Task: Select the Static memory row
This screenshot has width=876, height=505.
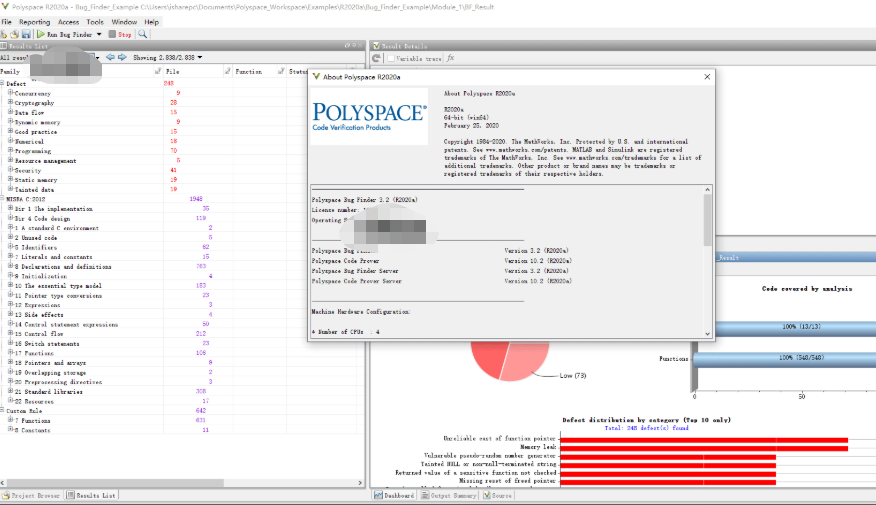Action: point(182,179)
